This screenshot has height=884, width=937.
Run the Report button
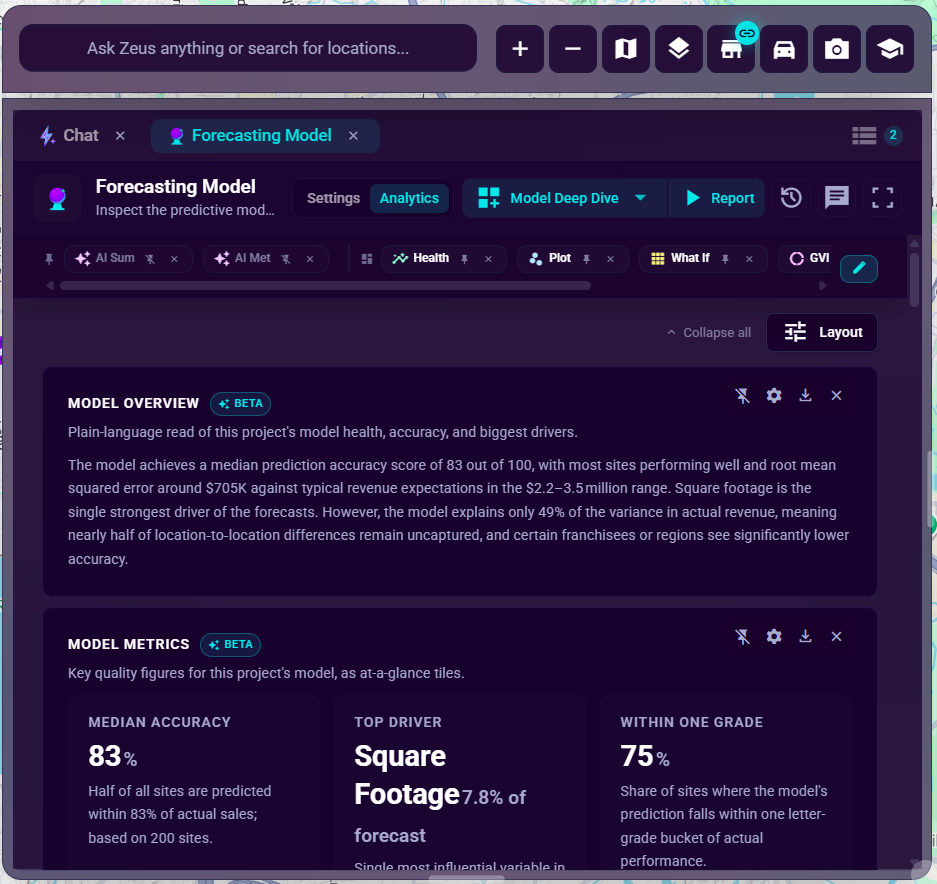click(x=717, y=198)
